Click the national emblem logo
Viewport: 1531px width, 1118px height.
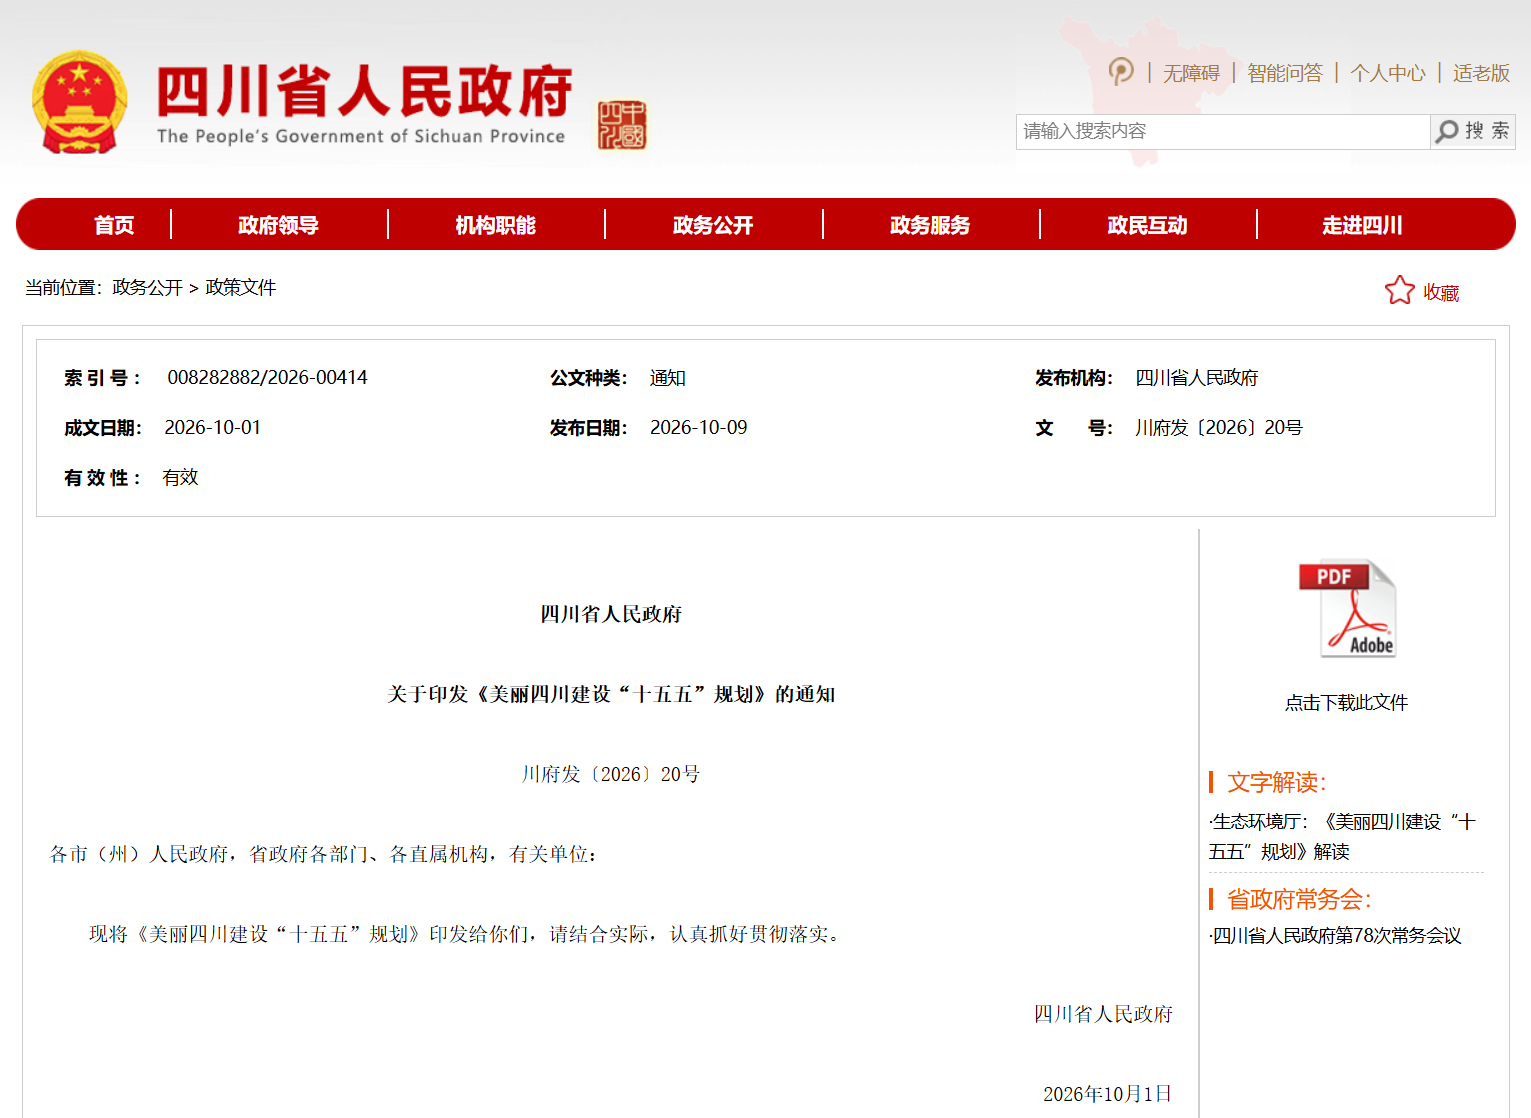click(80, 102)
